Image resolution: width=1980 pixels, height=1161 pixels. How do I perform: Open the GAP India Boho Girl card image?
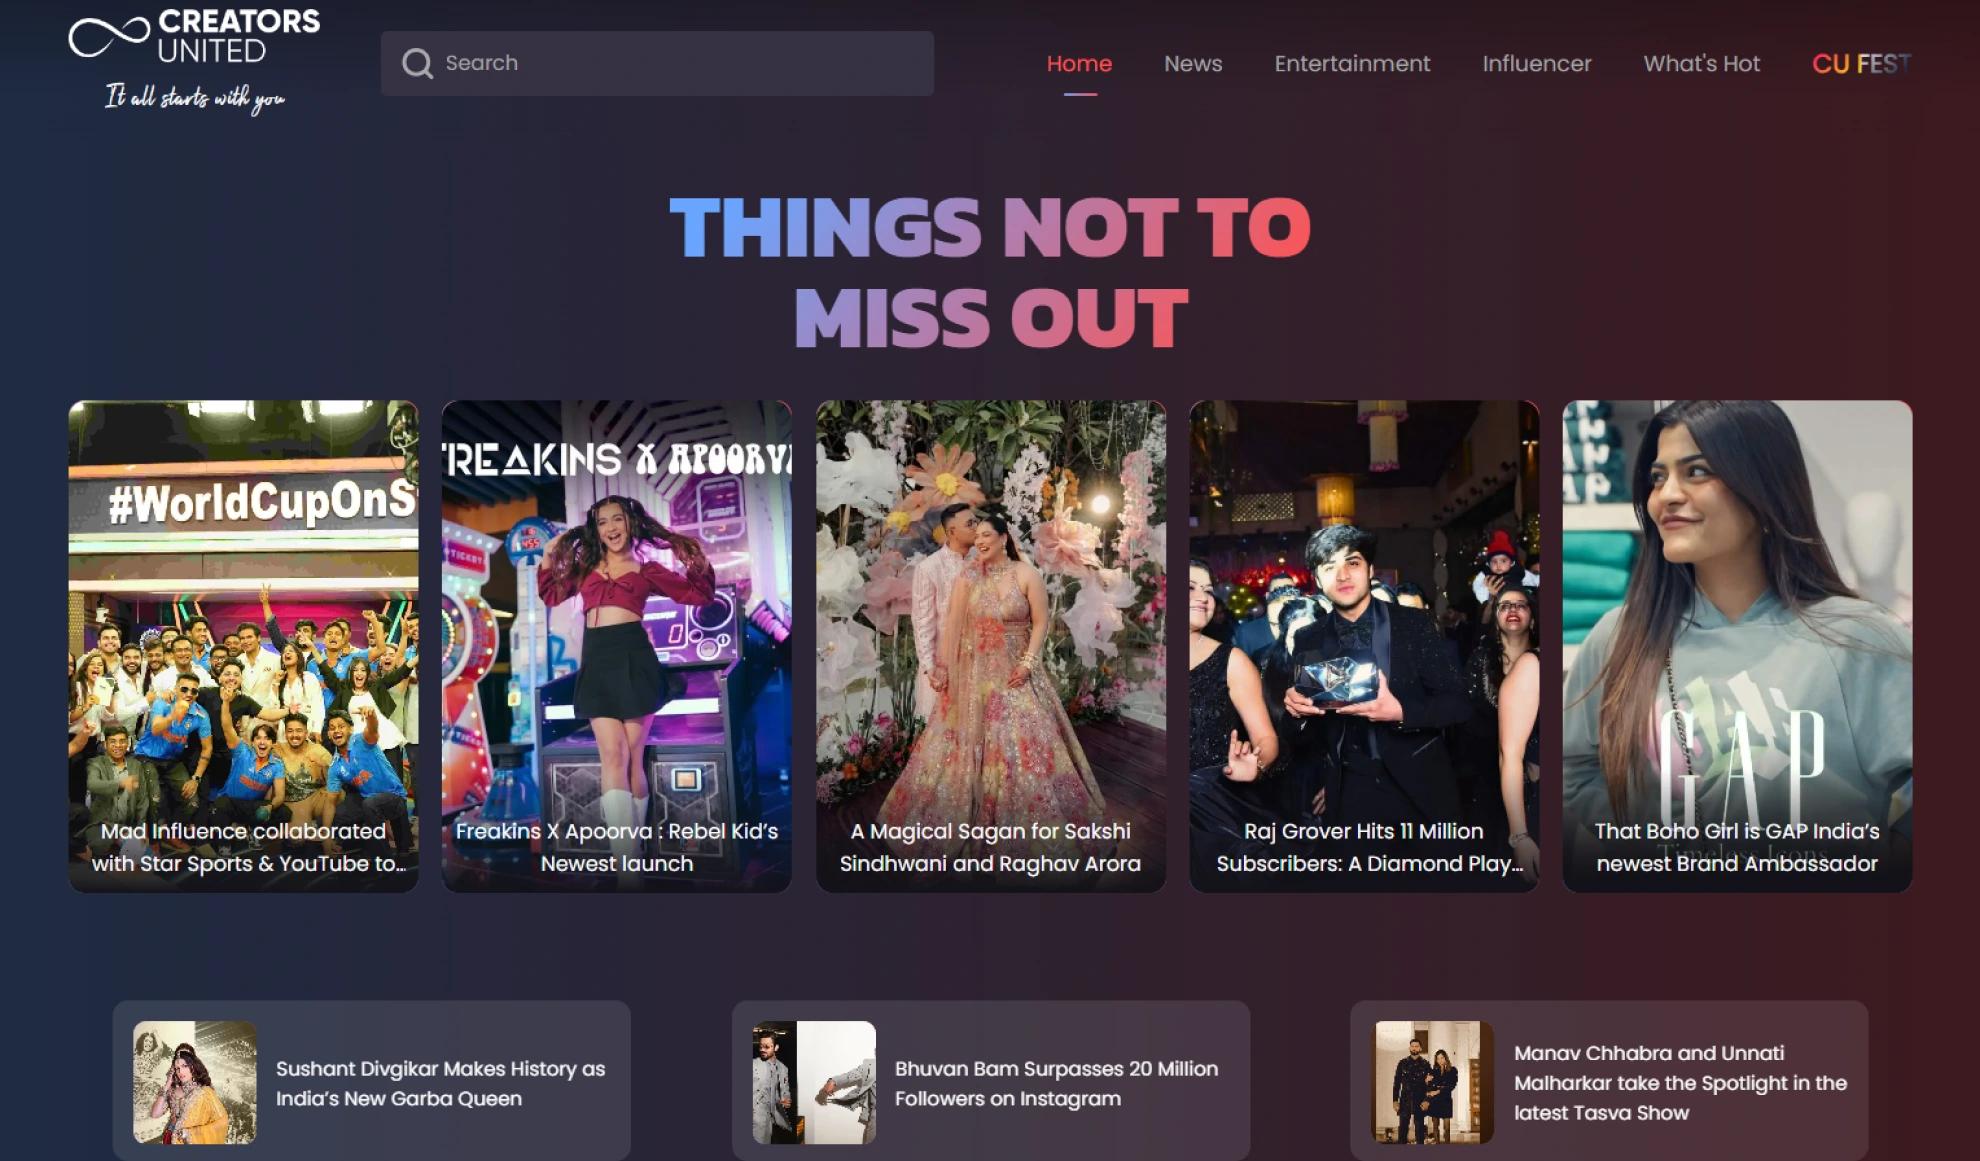click(x=1738, y=646)
